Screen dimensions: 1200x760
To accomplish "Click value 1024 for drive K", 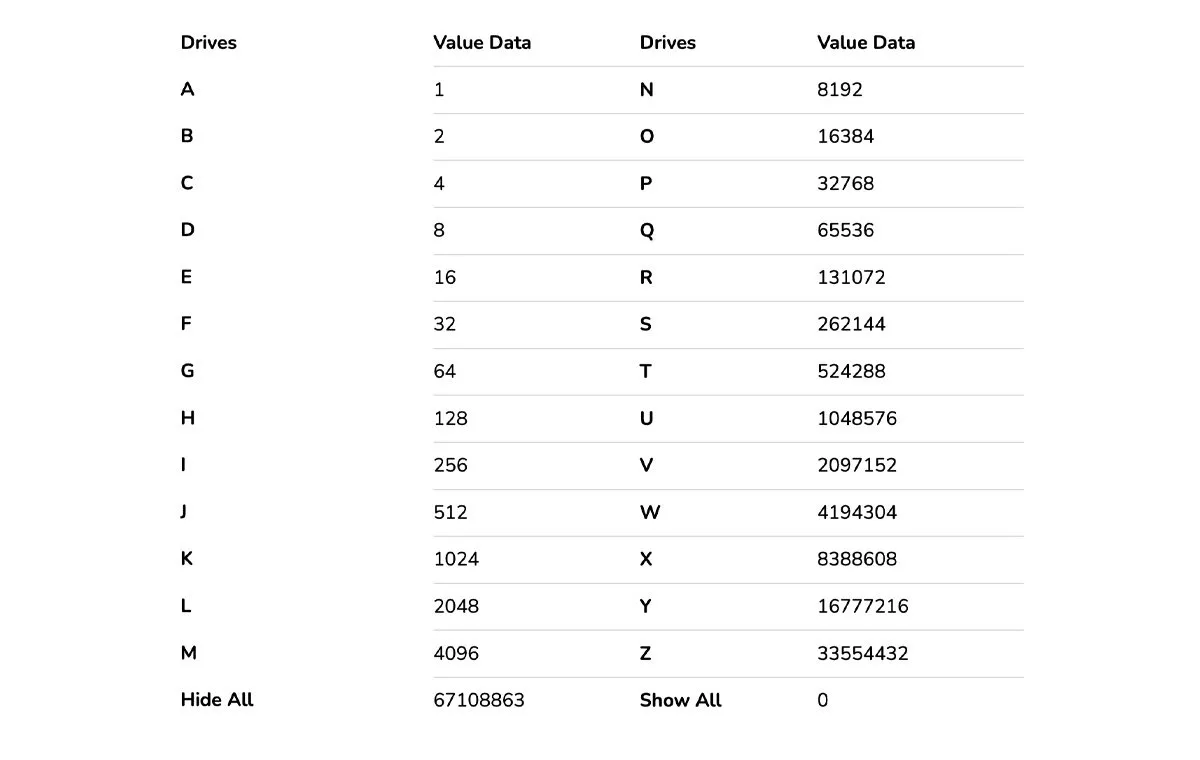I will pyautogui.click(x=456, y=560).
